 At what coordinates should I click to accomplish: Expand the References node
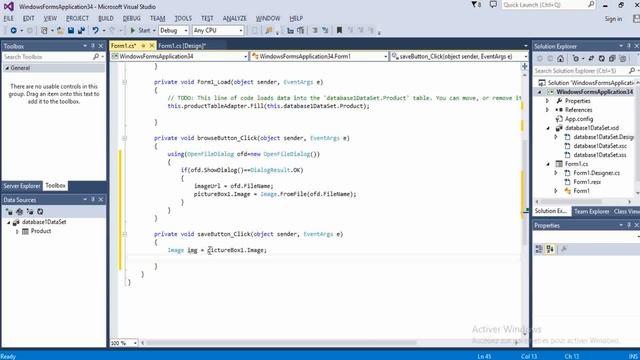(x=548, y=110)
